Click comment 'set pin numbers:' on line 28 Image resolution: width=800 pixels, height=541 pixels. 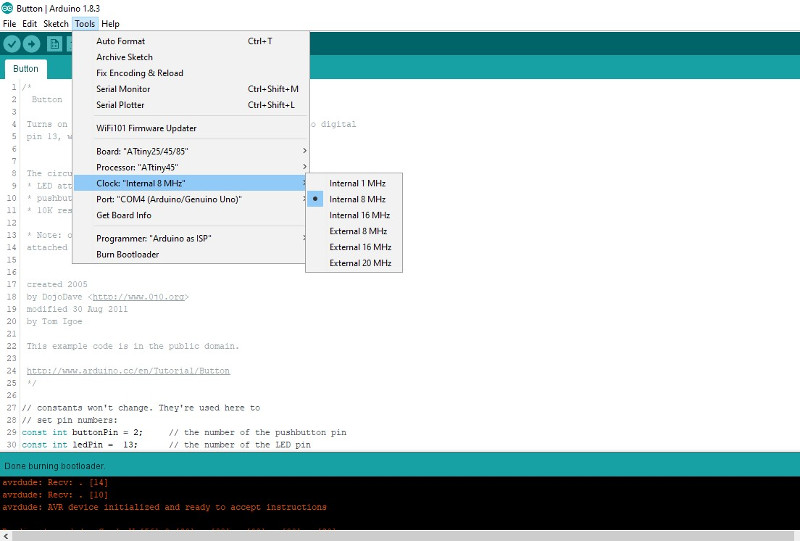pyautogui.click(x=69, y=420)
